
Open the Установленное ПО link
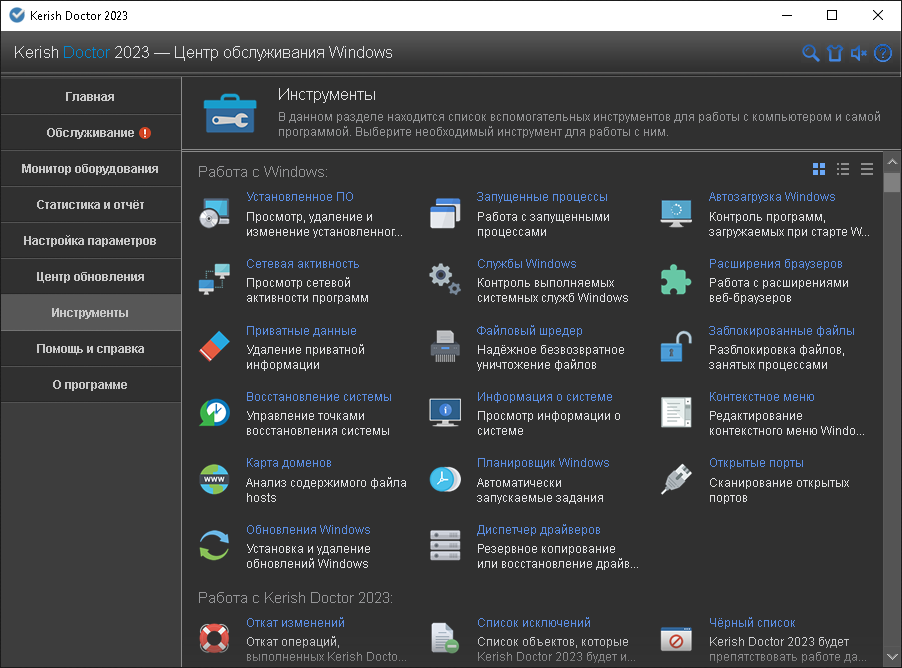pos(300,197)
